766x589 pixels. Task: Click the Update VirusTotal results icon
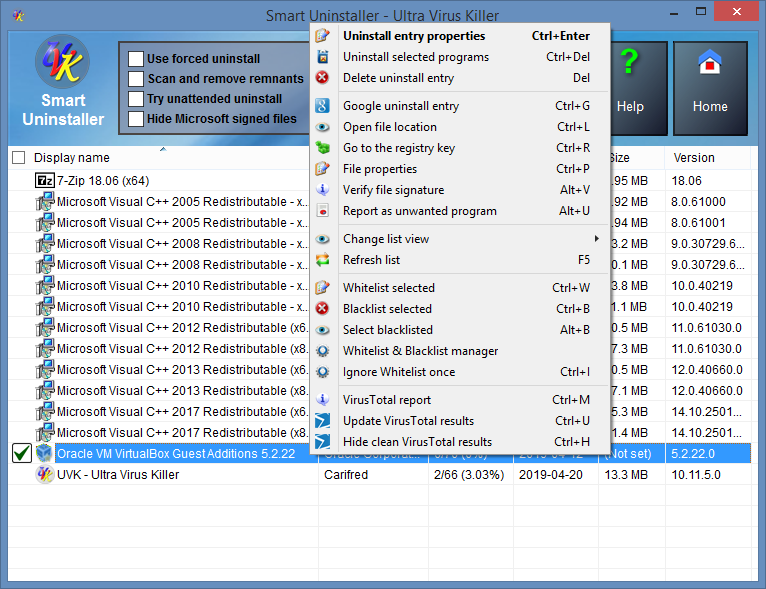[x=322, y=421]
